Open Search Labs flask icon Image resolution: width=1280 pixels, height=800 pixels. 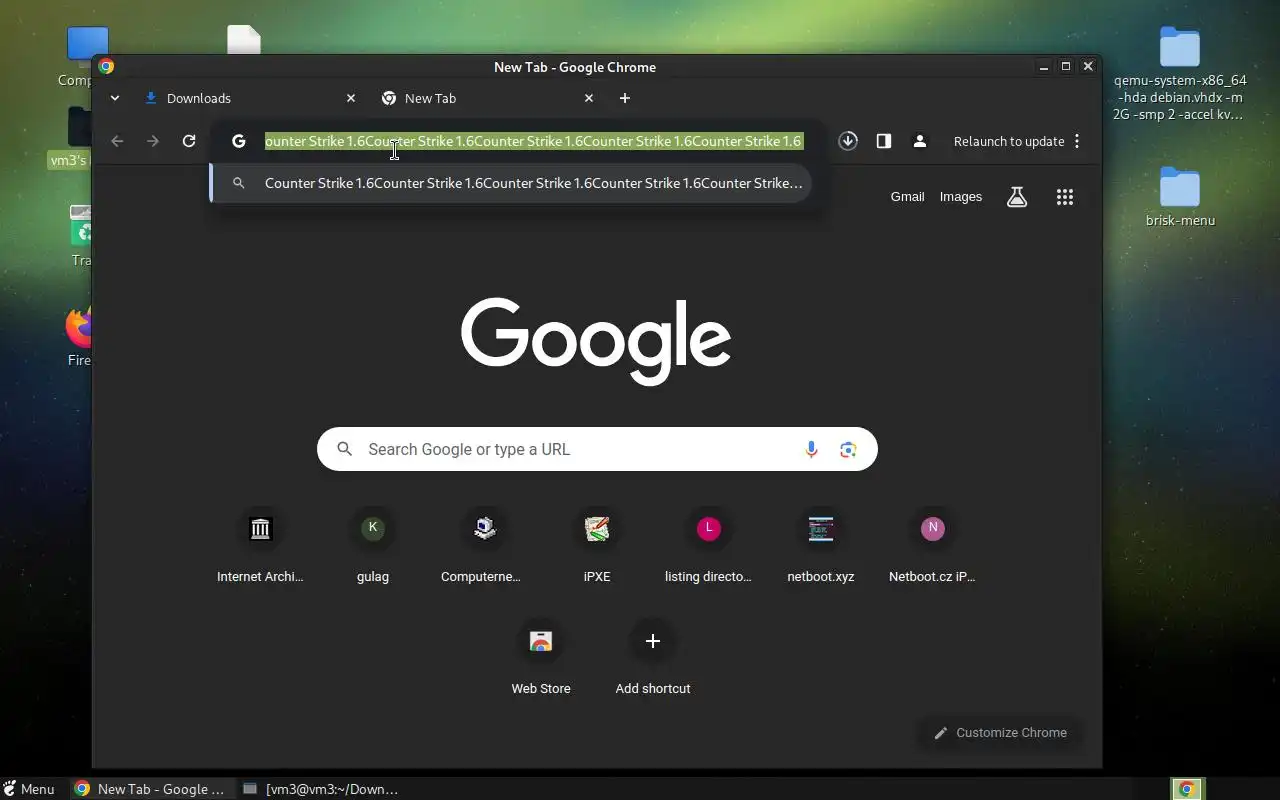(1017, 197)
